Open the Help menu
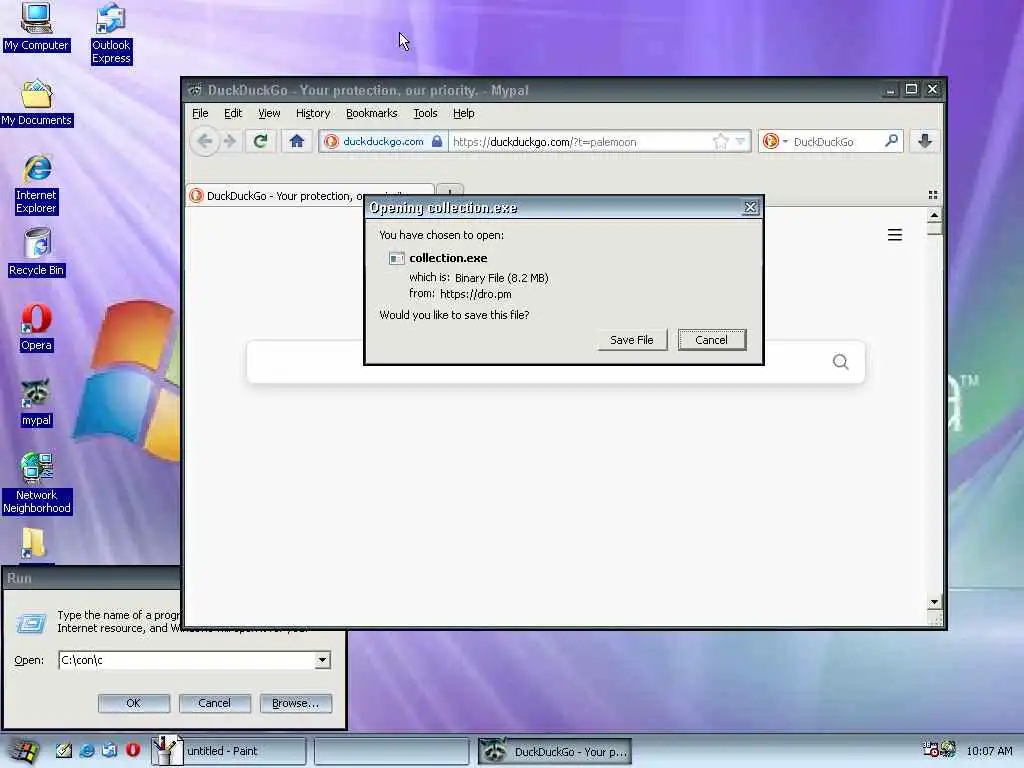 pos(464,113)
